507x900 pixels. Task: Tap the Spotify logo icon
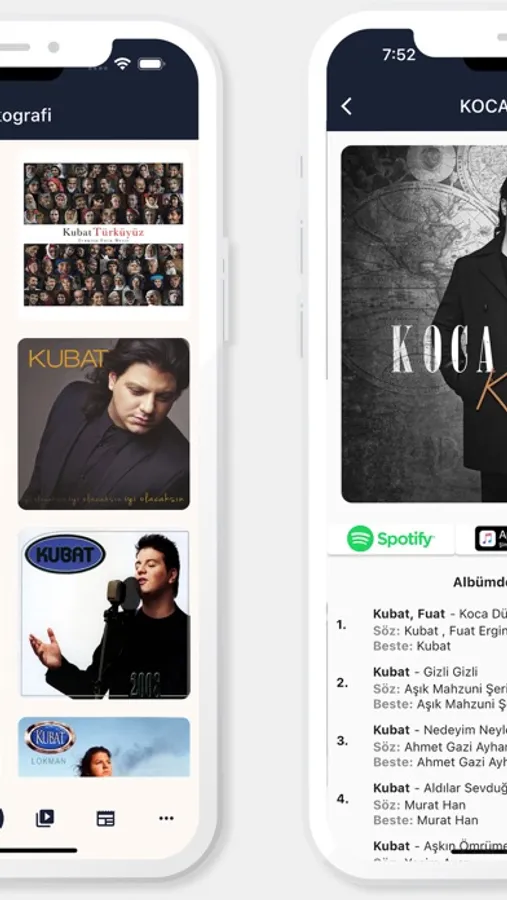[x=360, y=539]
